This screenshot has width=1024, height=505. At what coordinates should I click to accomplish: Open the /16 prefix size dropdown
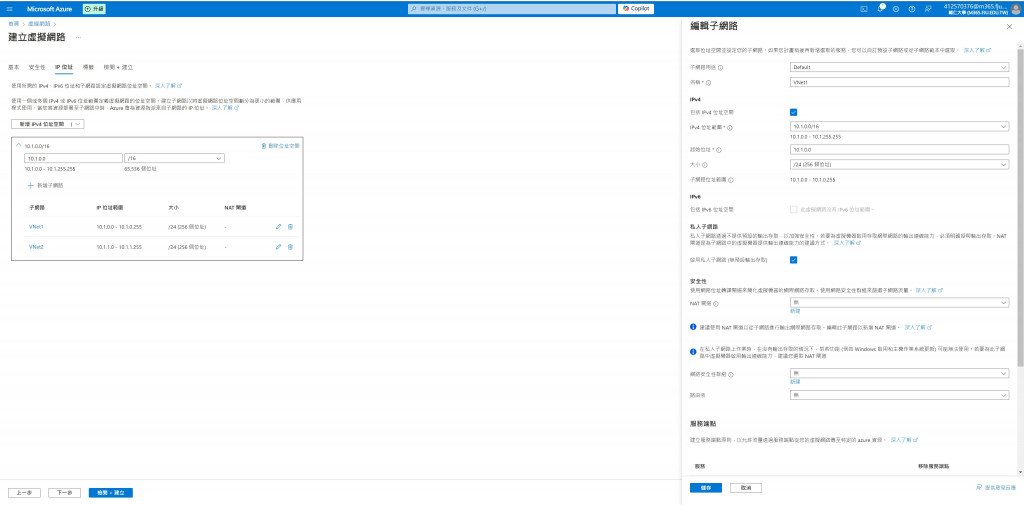click(174, 158)
